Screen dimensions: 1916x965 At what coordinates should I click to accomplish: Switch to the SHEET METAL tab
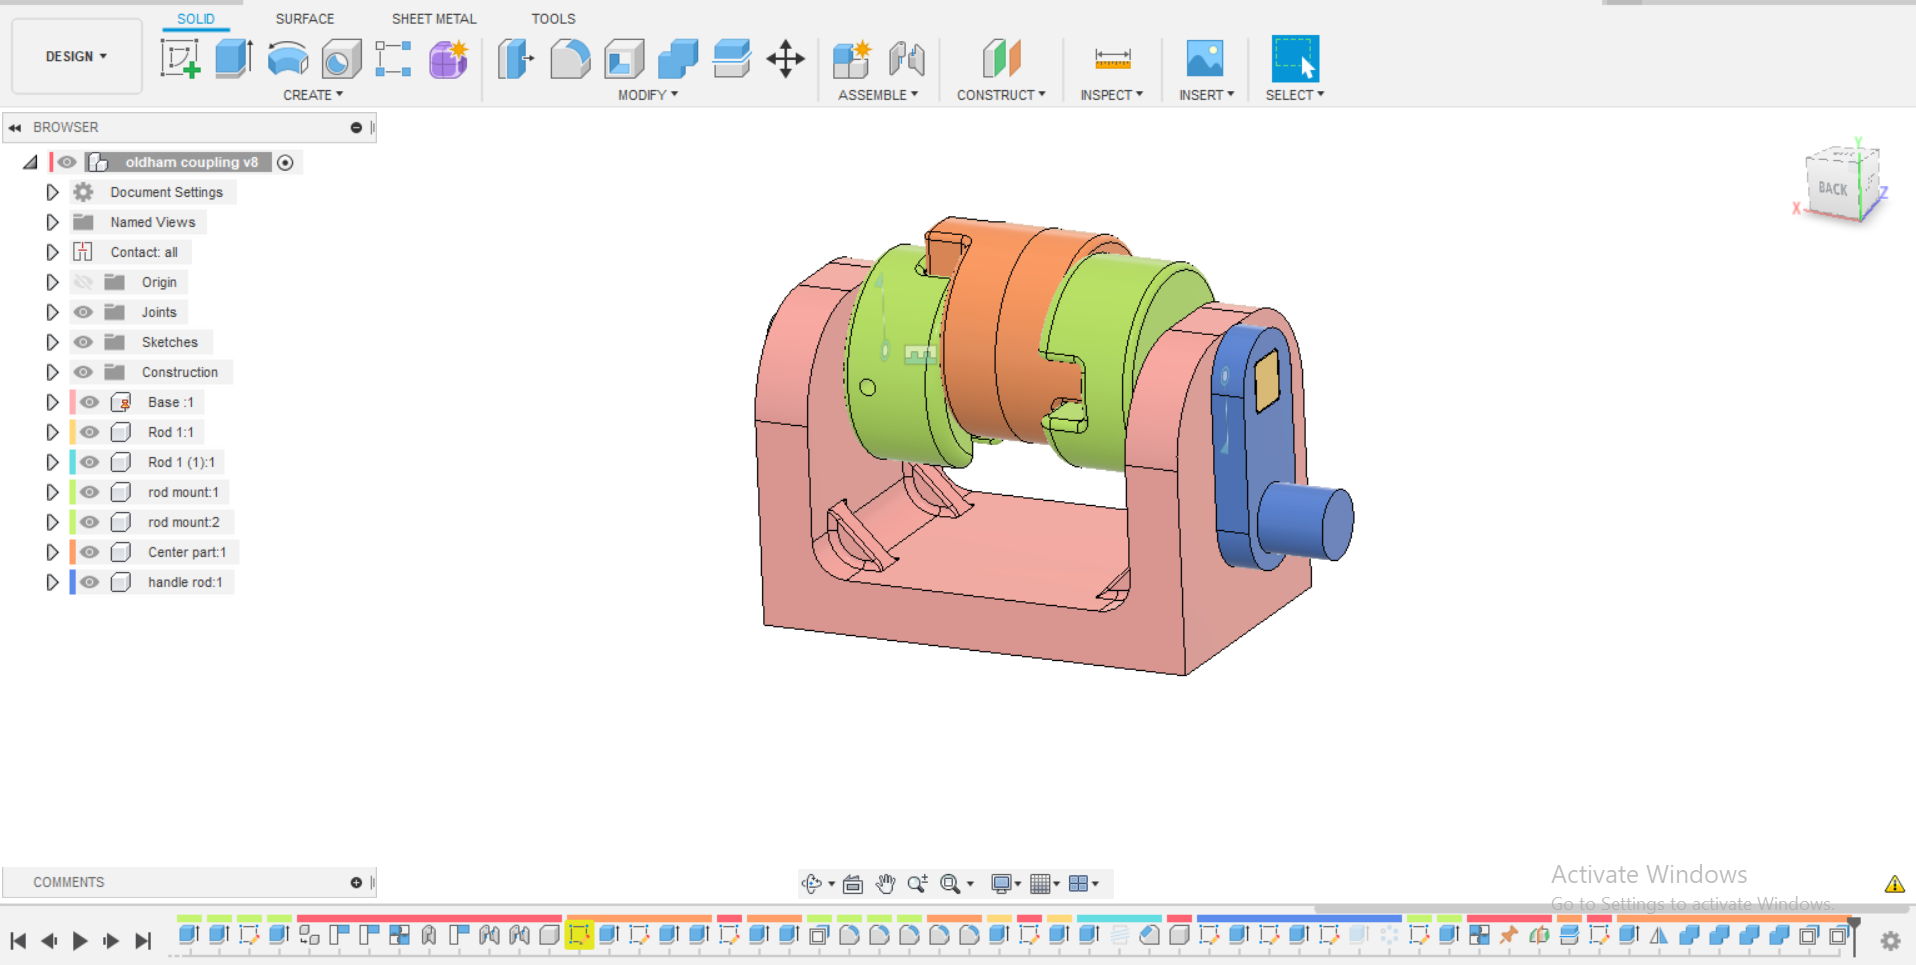click(x=434, y=19)
